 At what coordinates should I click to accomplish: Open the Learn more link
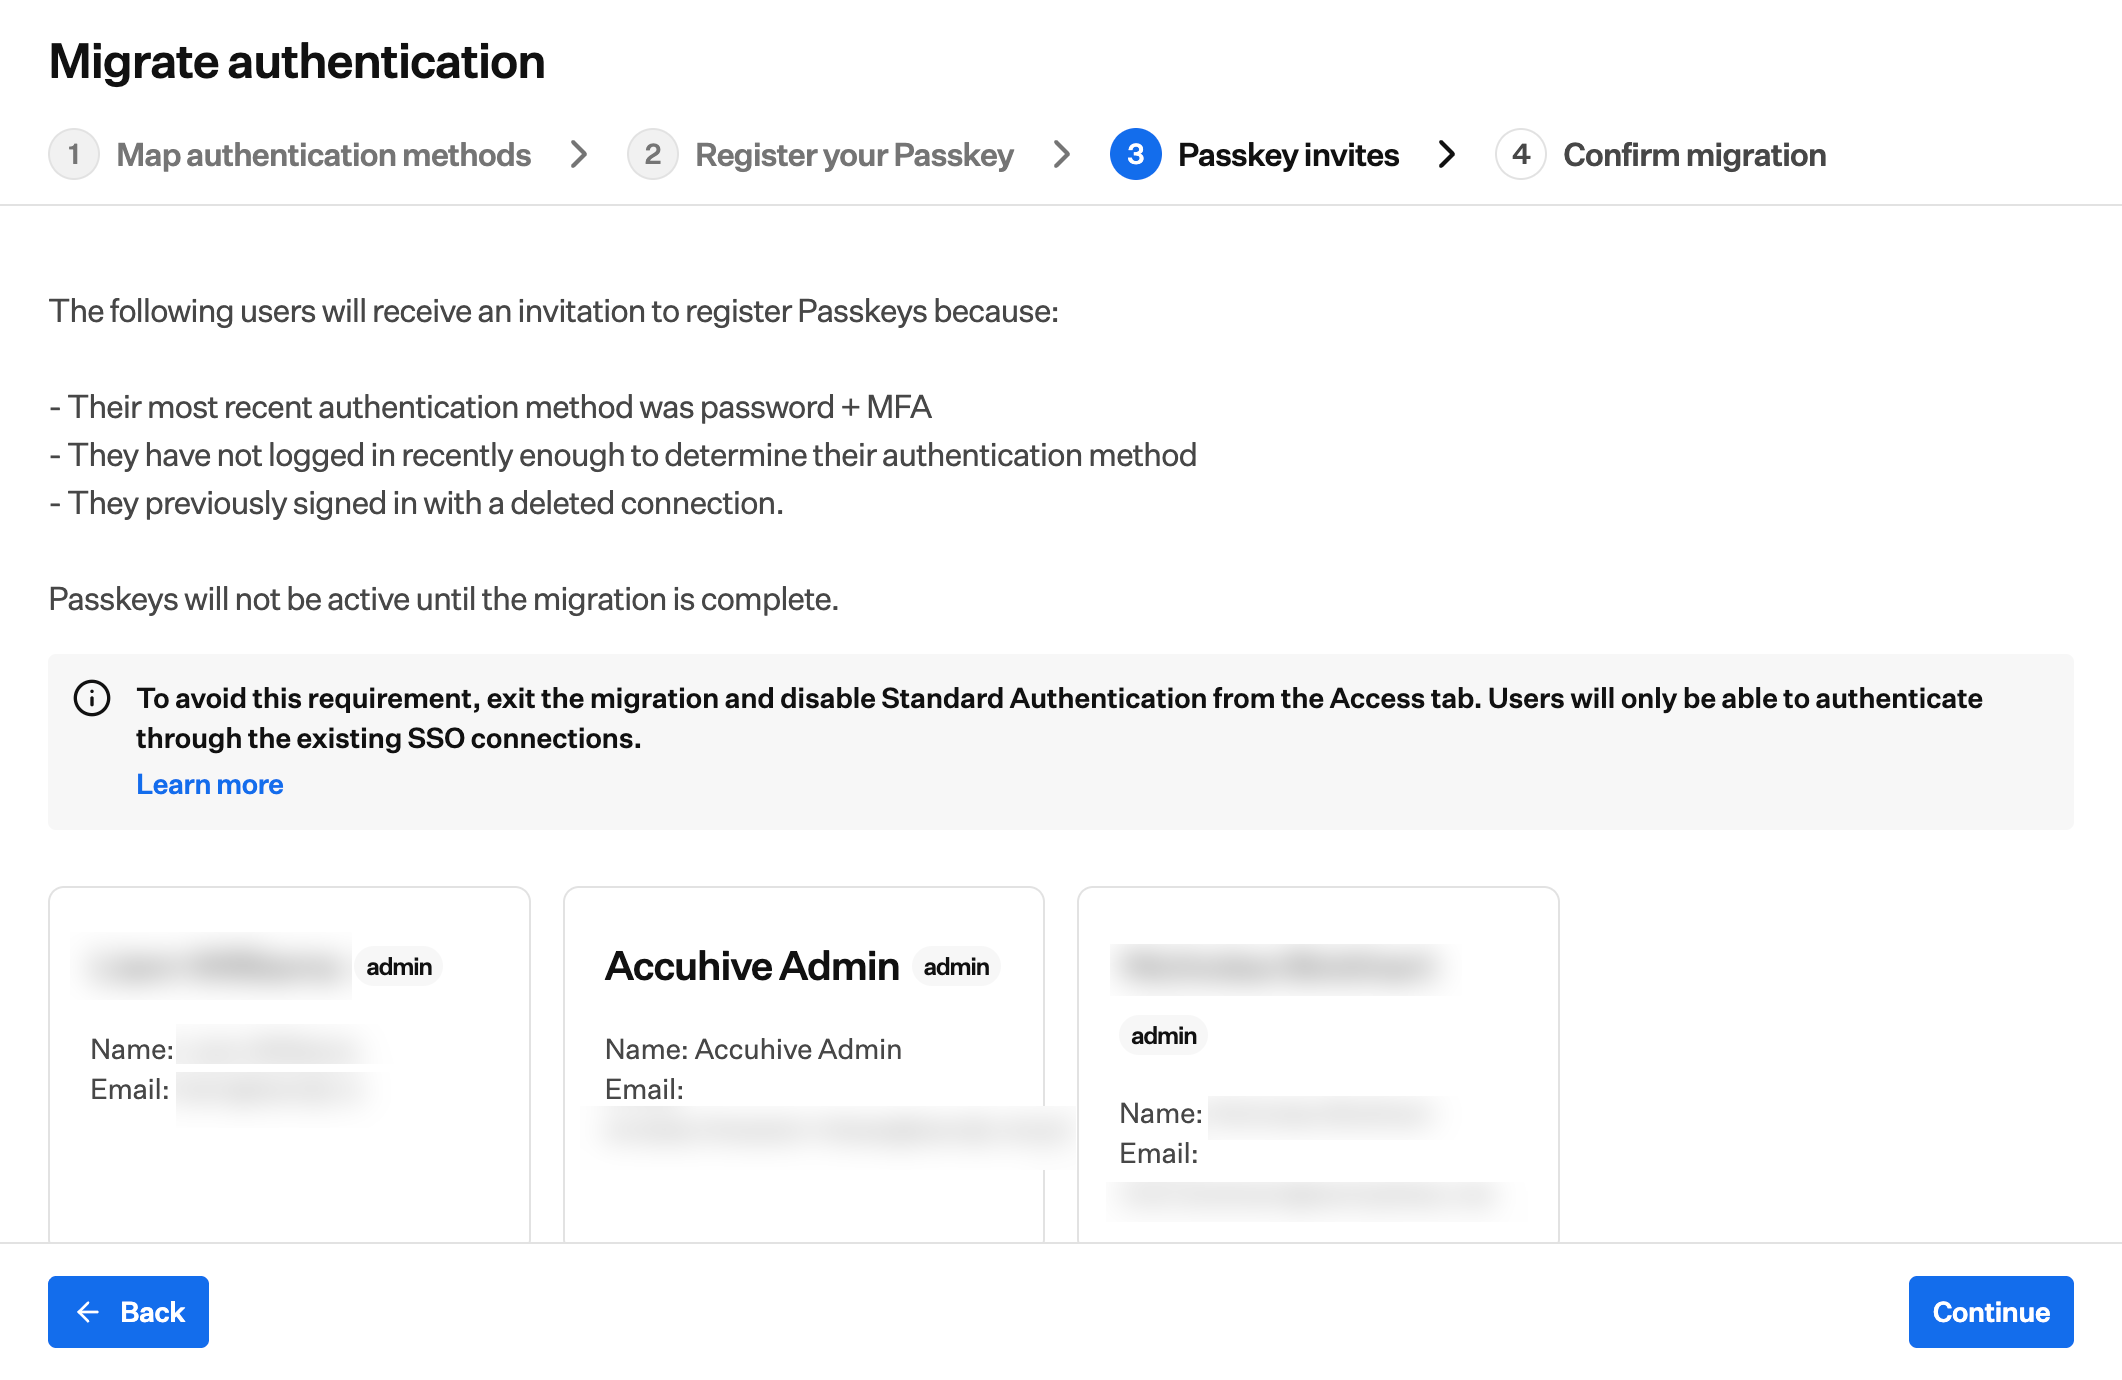coord(209,784)
